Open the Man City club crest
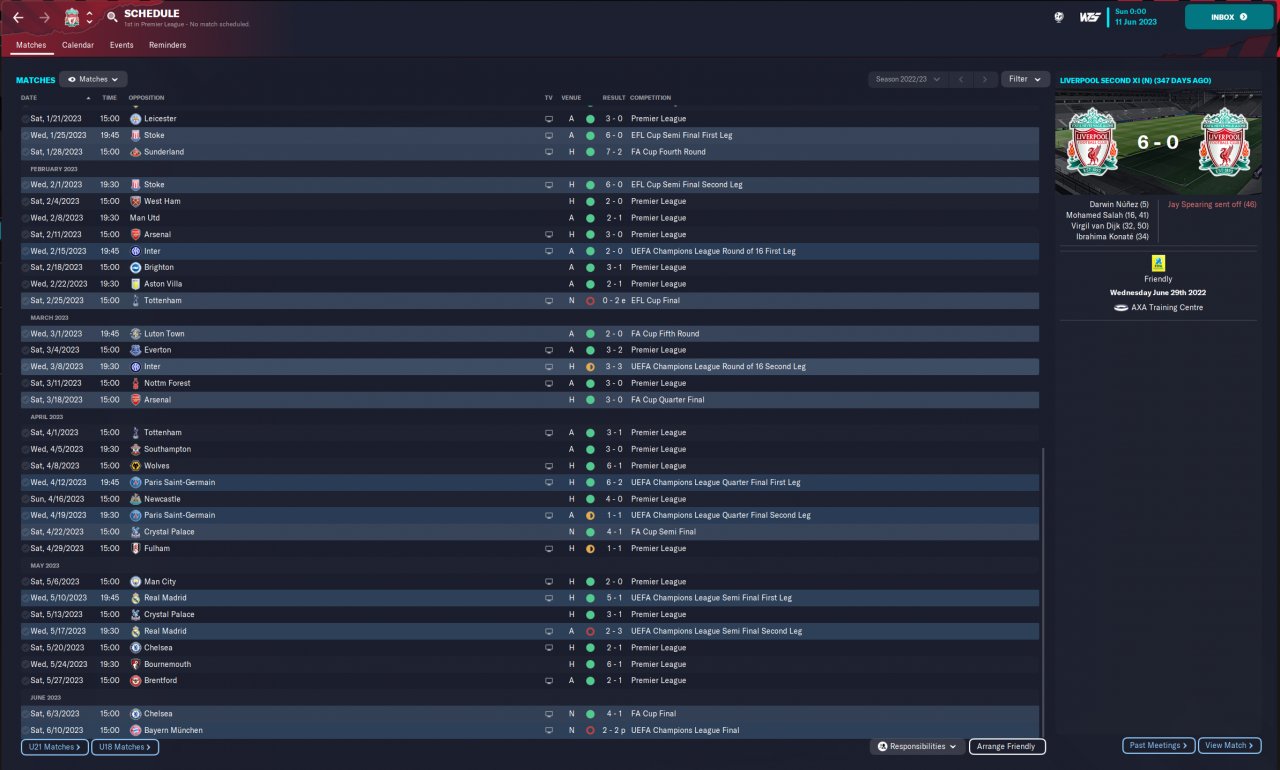Viewport: 1280px width, 770px height. [x=136, y=581]
